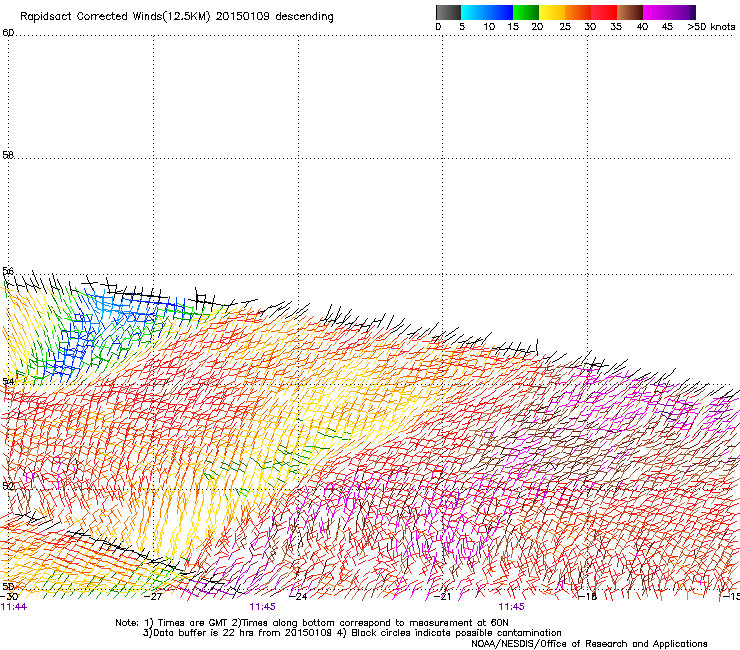Click the NOAA/NESDIS credit text
This screenshot has height=650, width=740.
click(x=589, y=643)
